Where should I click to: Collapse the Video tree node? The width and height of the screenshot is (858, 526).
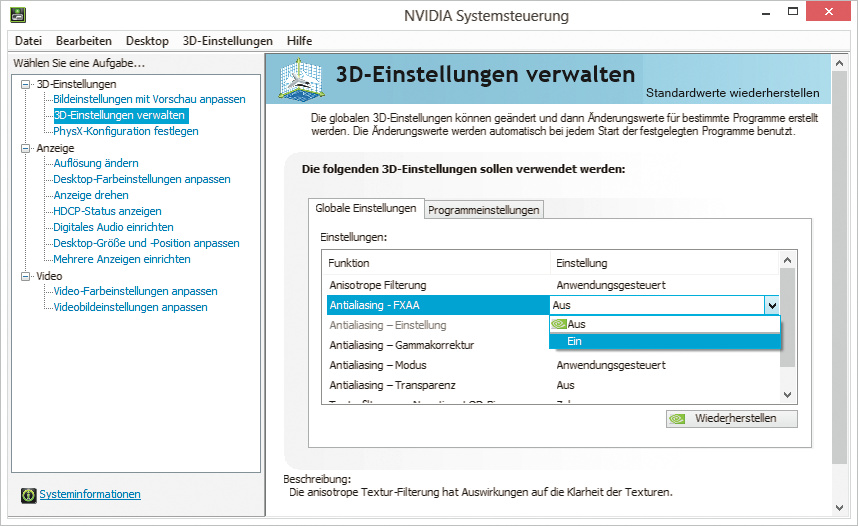pyautogui.click(x=25, y=276)
